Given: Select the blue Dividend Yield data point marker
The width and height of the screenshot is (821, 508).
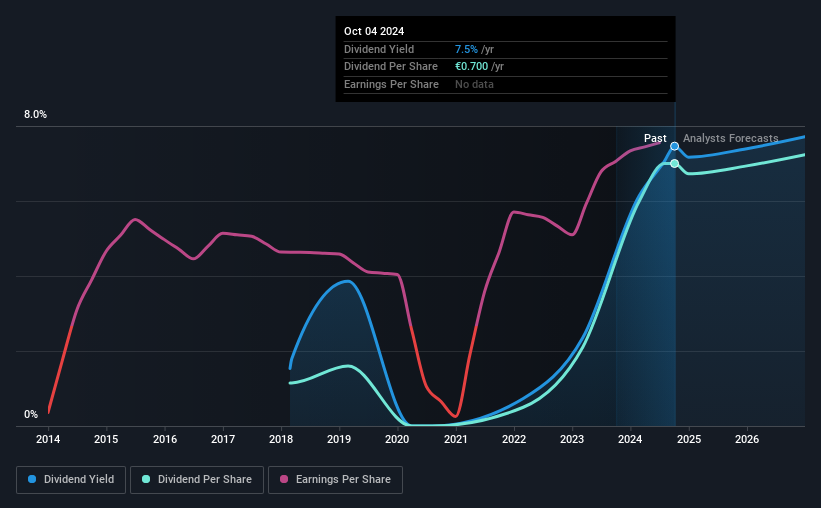Looking at the screenshot, I should pyautogui.click(x=674, y=146).
